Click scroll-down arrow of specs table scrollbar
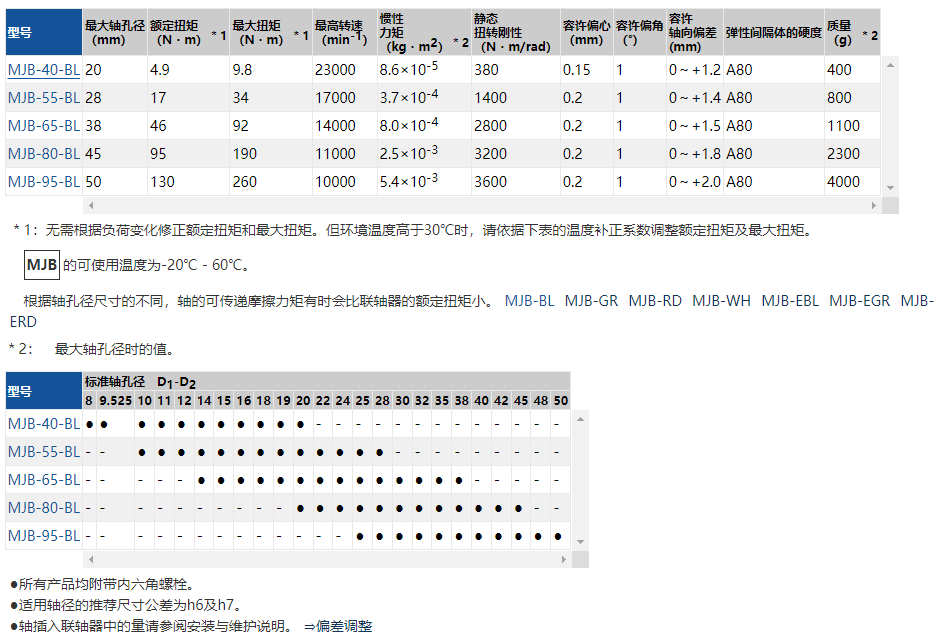The image size is (940, 634). coord(890,188)
